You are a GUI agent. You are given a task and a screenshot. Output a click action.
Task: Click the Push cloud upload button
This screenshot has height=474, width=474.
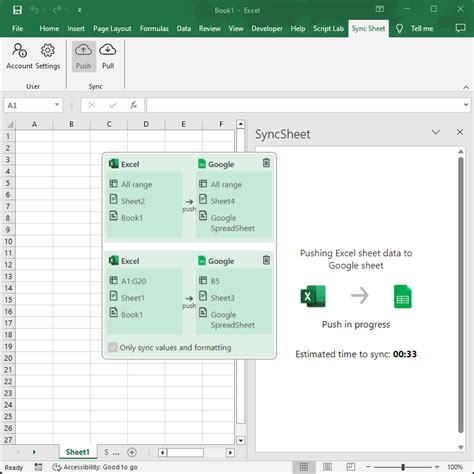(83, 56)
